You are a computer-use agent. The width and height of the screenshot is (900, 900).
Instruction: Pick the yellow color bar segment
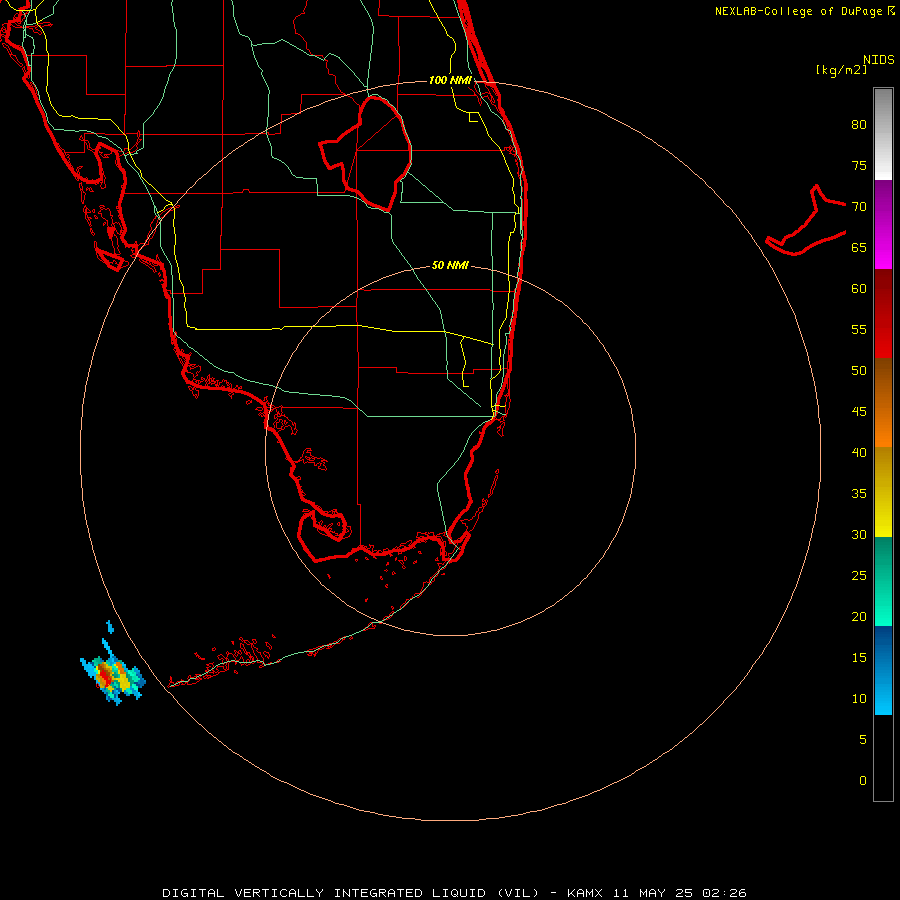pos(883,492)
